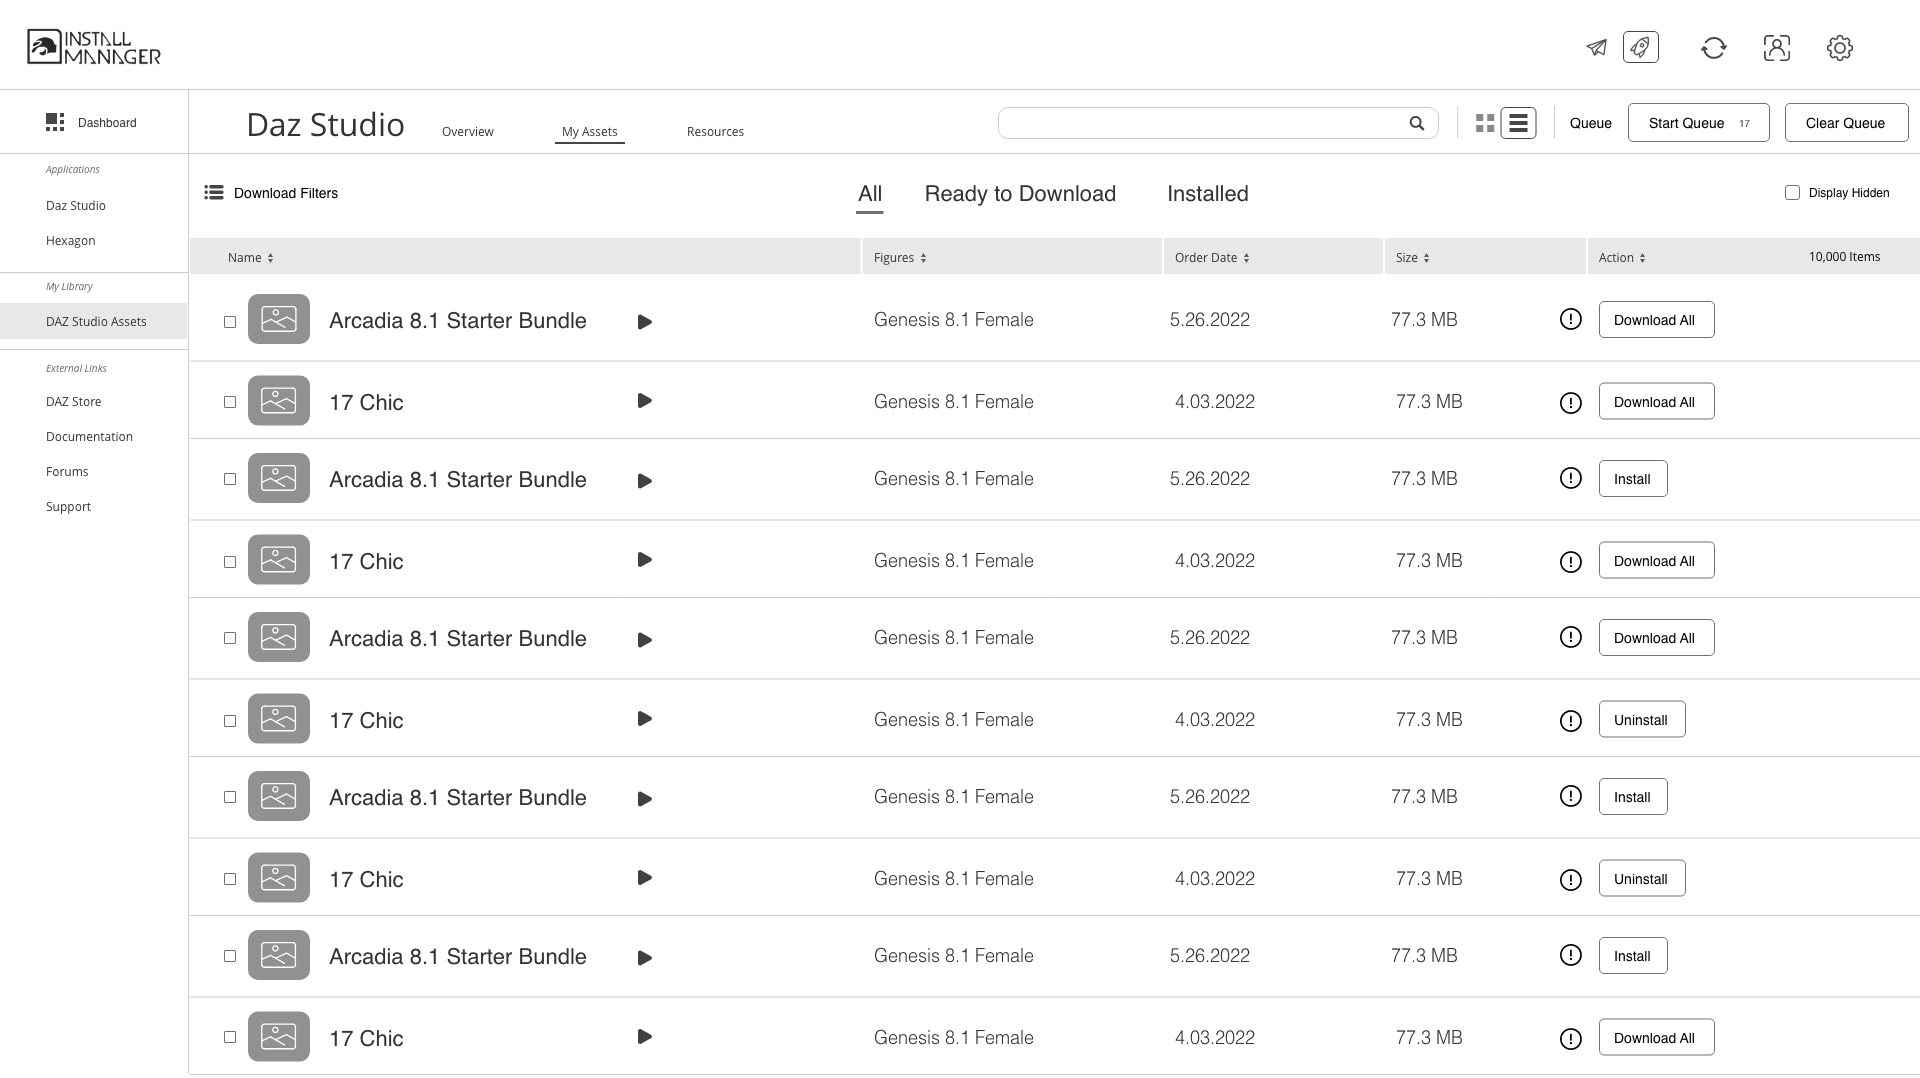The width and height of the screenshot is (1920, 1078).
Task: Select the Installed filter tab
Action: point(1208,194)
